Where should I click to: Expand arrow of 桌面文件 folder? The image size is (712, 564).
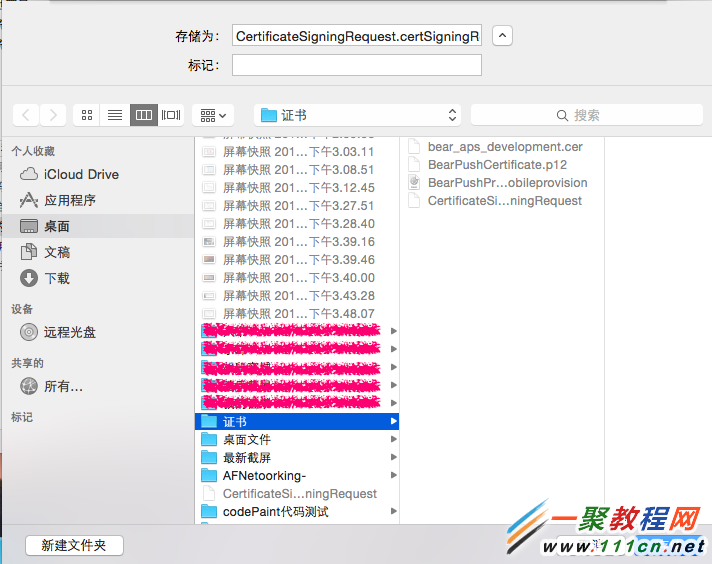tap(394, 439)
